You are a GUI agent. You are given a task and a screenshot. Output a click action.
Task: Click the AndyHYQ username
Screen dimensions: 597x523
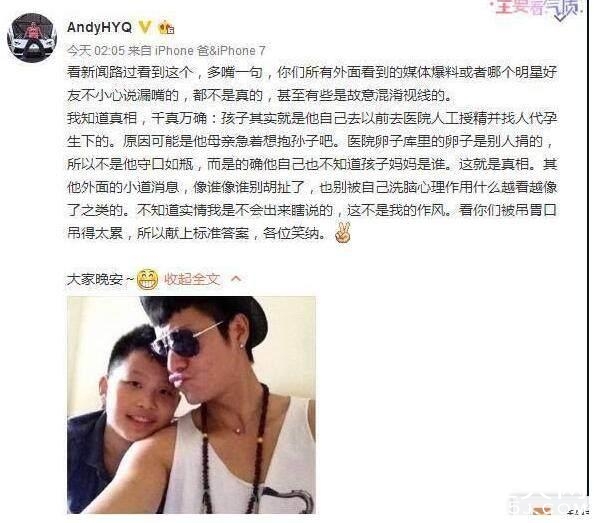coord(99,27)
